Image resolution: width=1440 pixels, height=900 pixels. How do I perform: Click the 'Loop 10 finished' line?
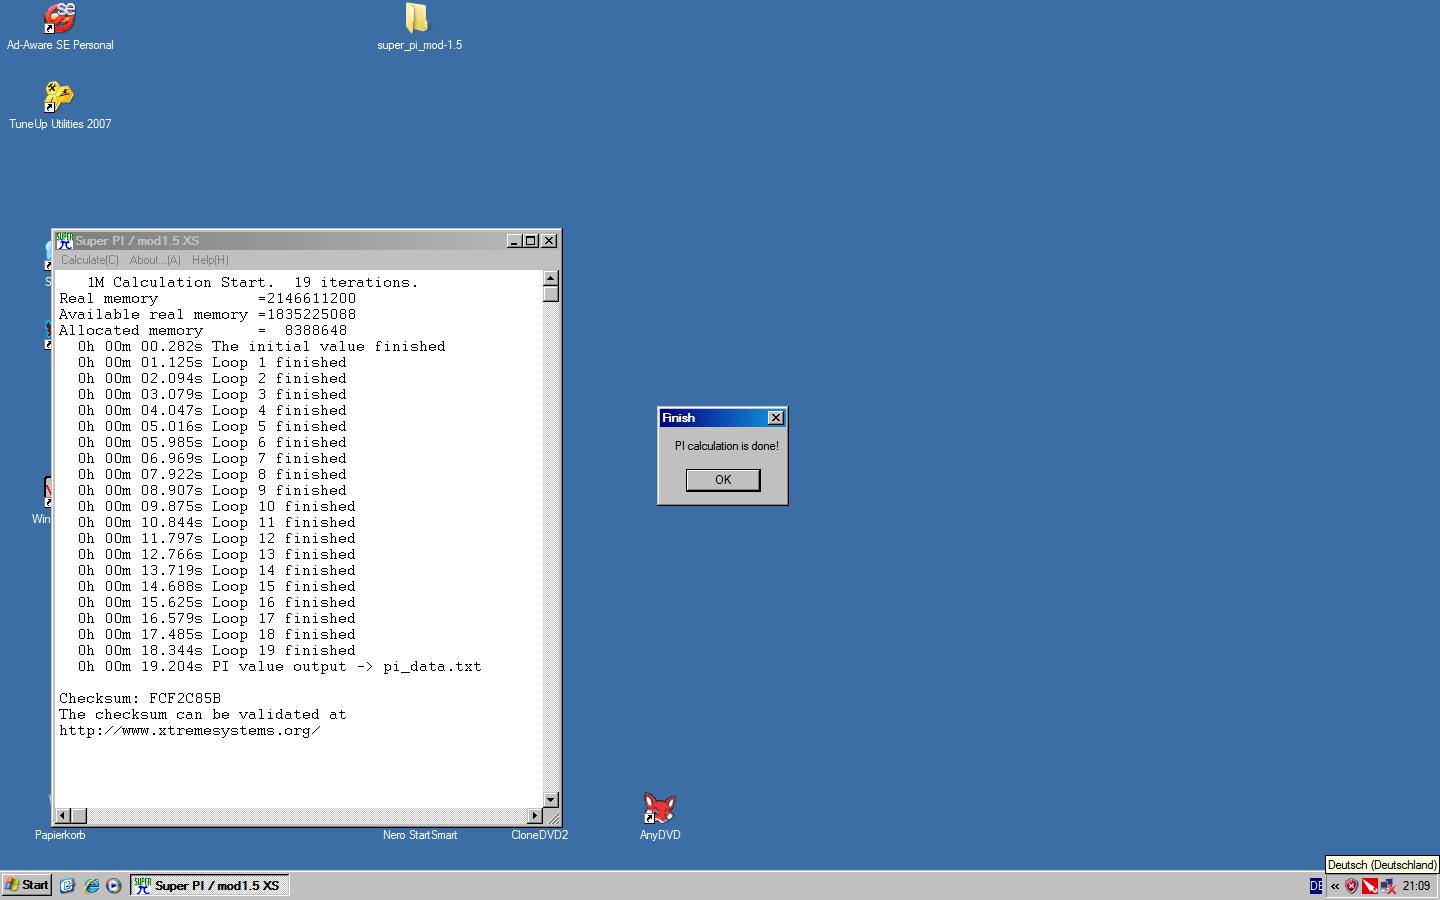coord(217,507)
